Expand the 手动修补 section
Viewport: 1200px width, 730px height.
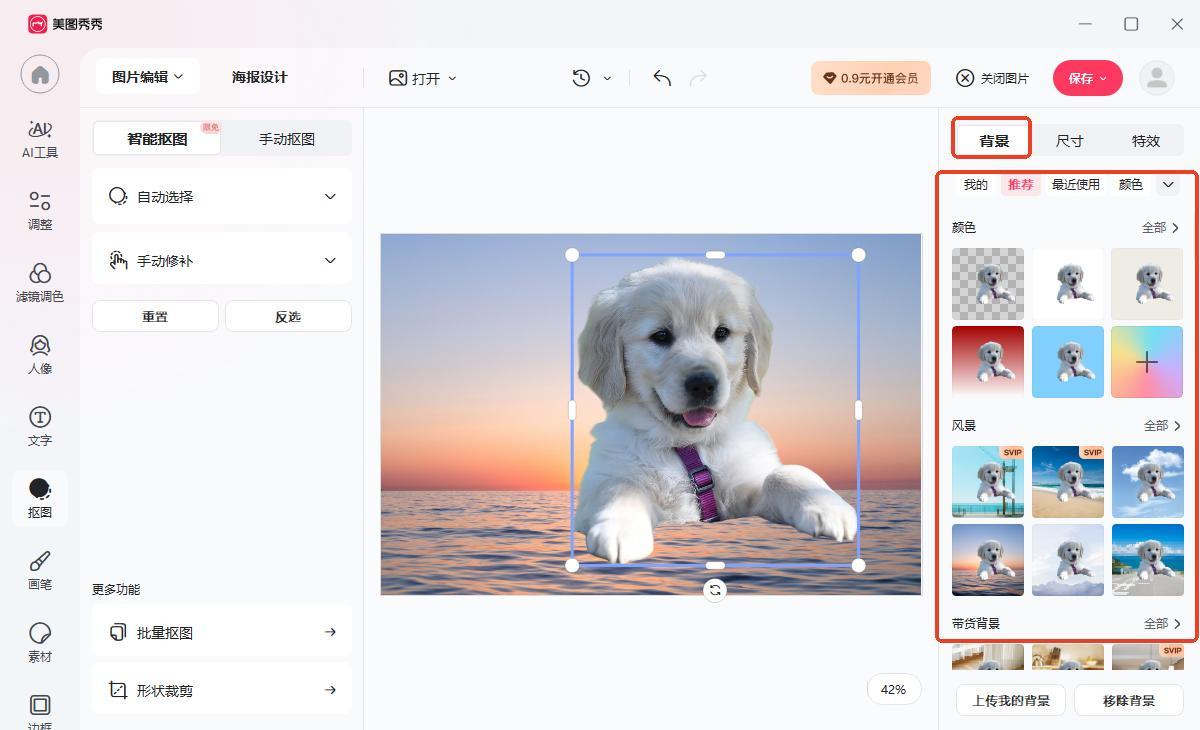[222, 261]
